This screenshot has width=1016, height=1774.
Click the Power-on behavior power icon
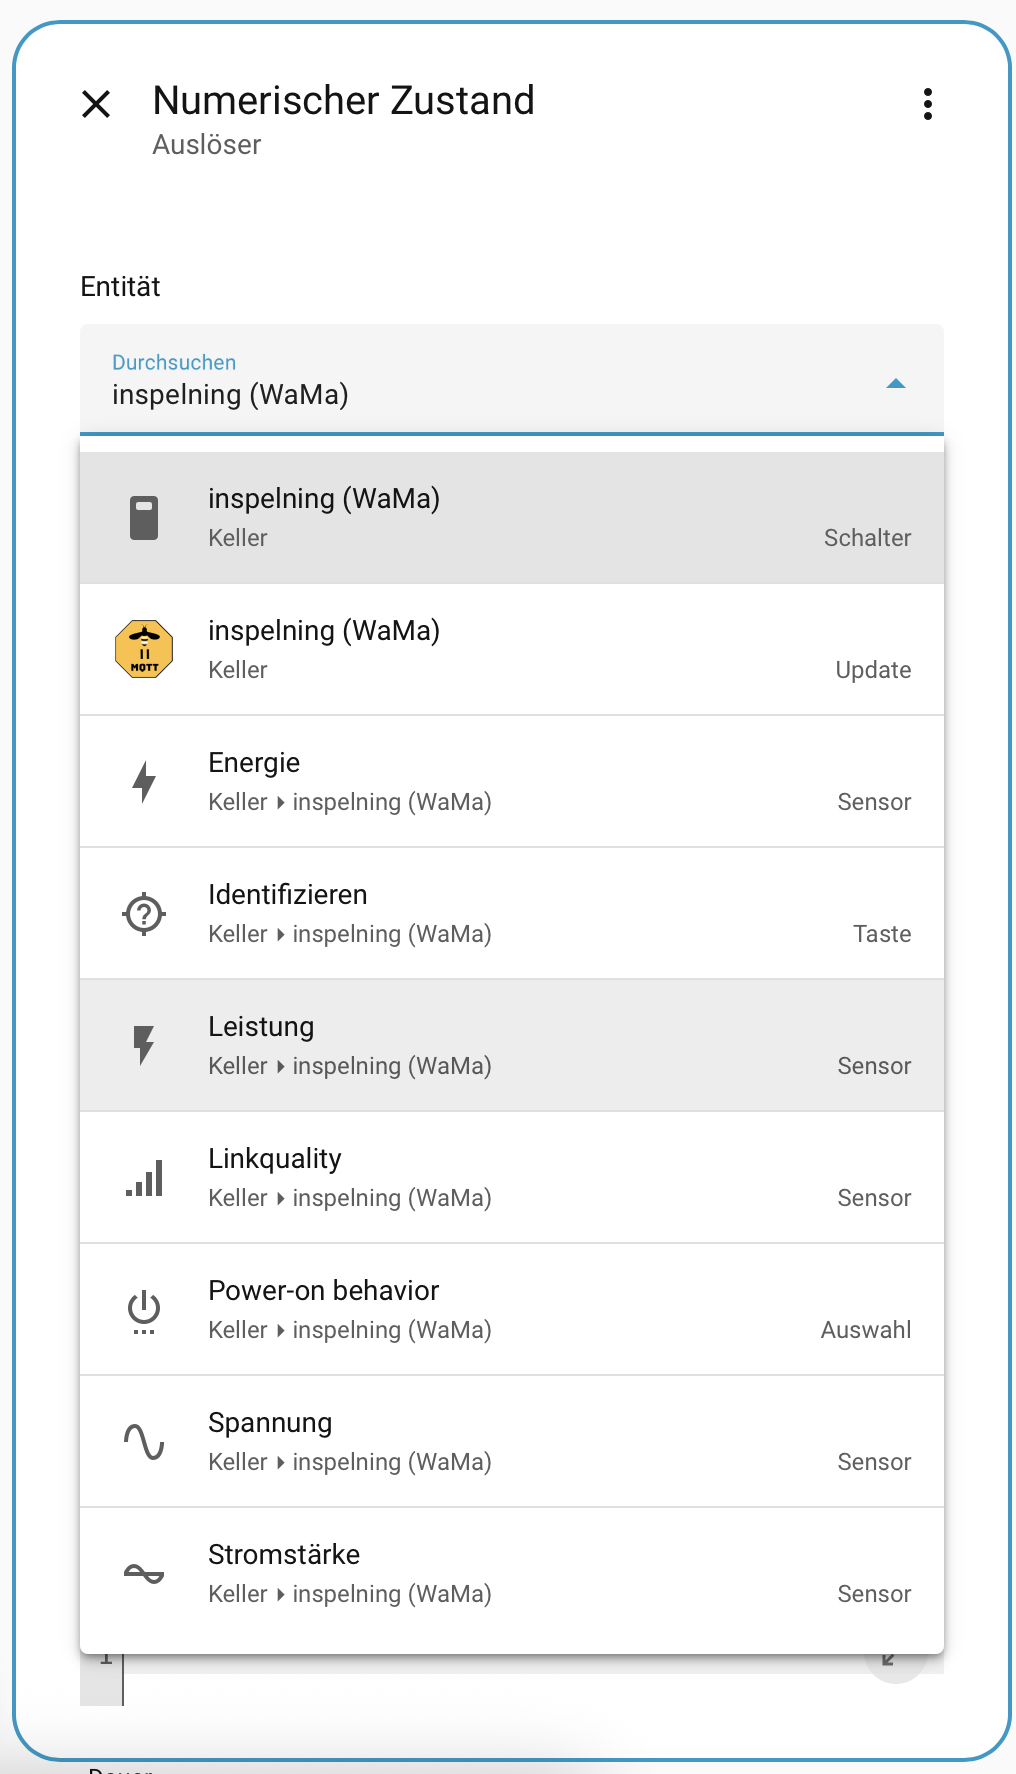[x=144, y=1310]
